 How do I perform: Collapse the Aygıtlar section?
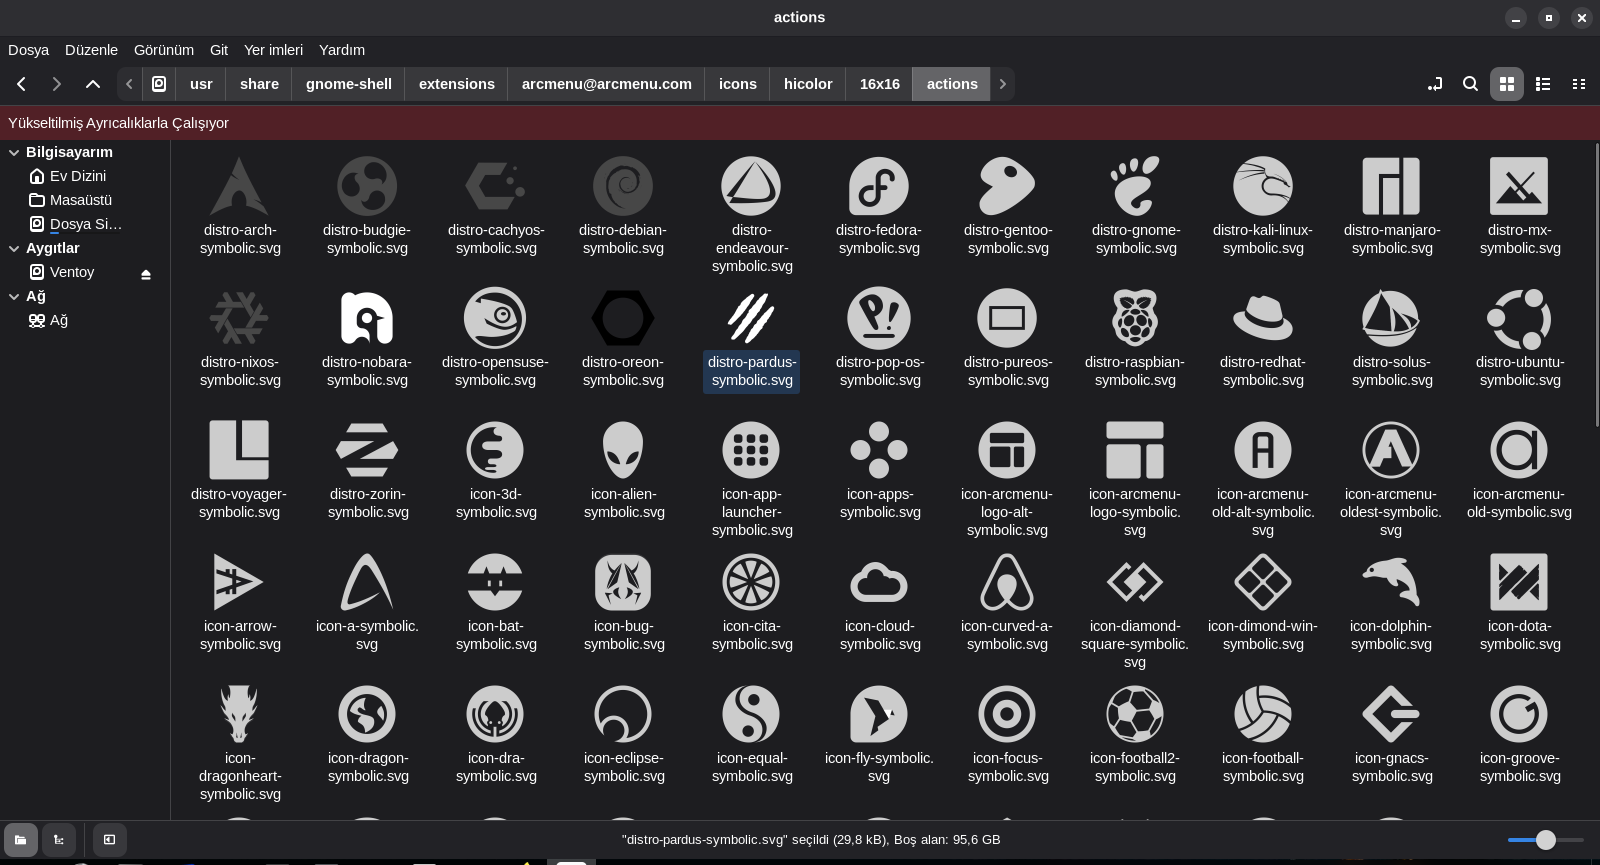pos(14,249)
